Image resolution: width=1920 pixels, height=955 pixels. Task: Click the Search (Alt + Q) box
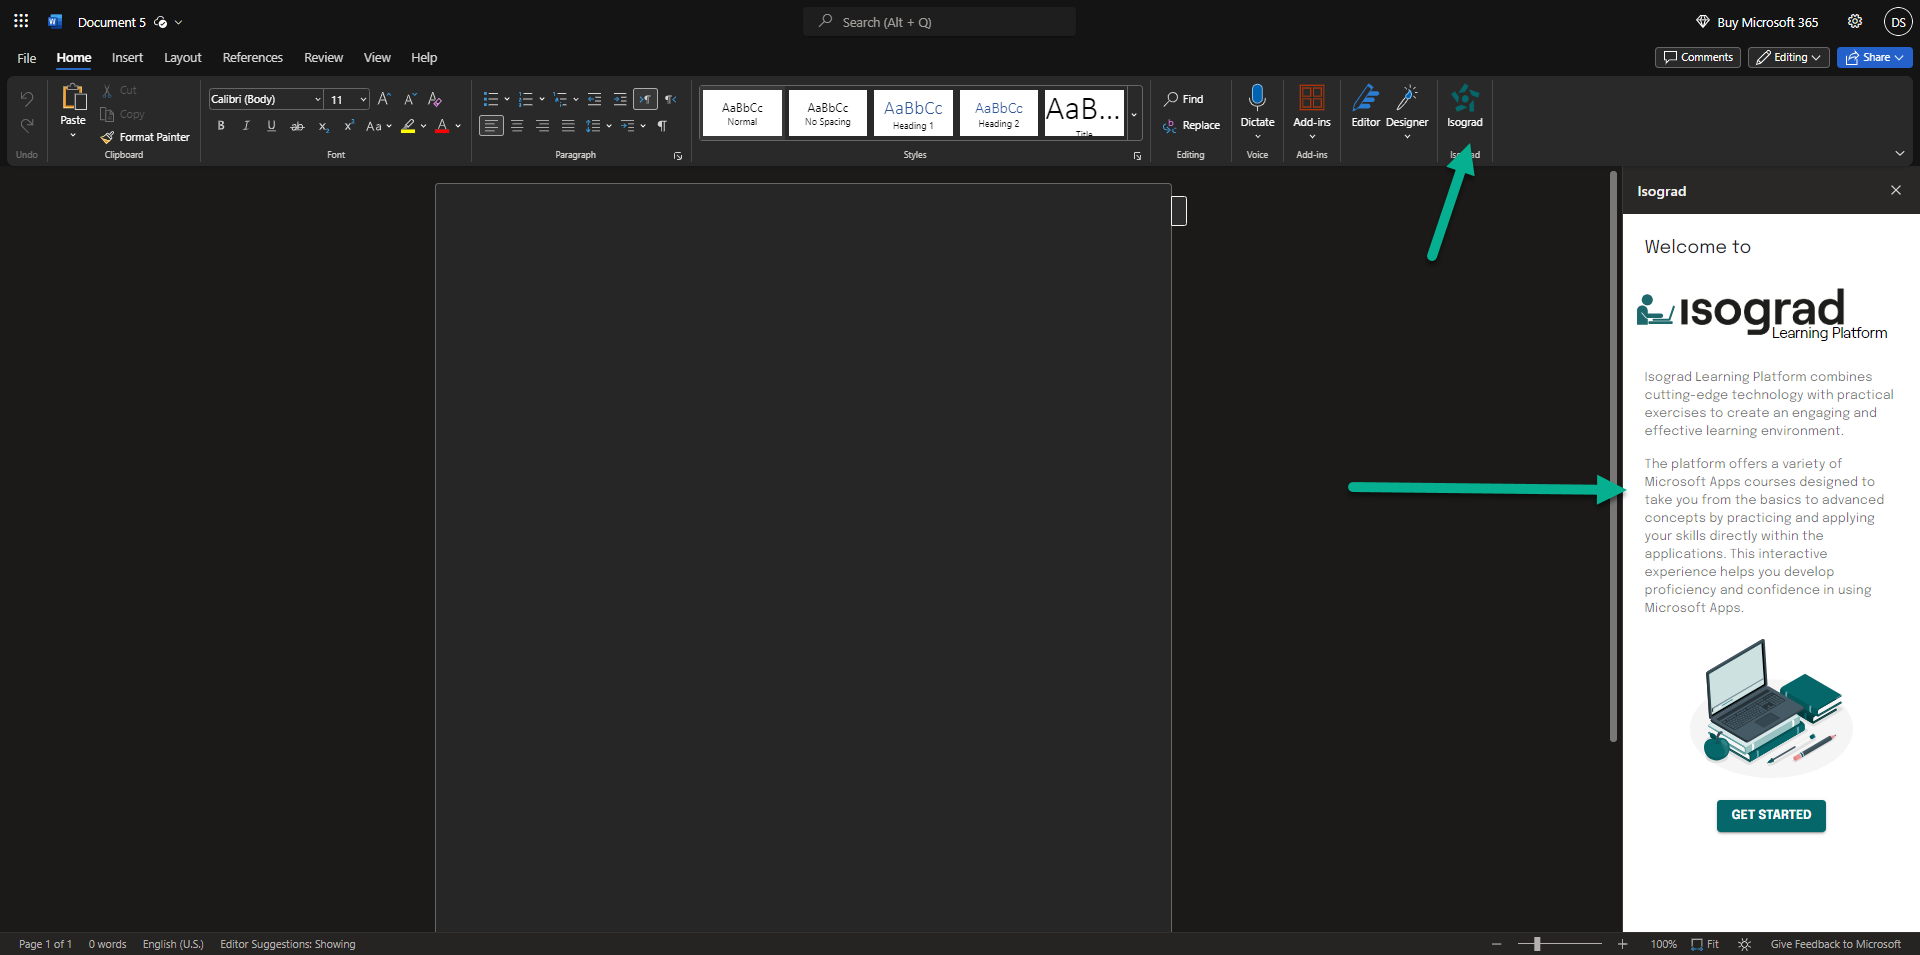coord(939,22)
